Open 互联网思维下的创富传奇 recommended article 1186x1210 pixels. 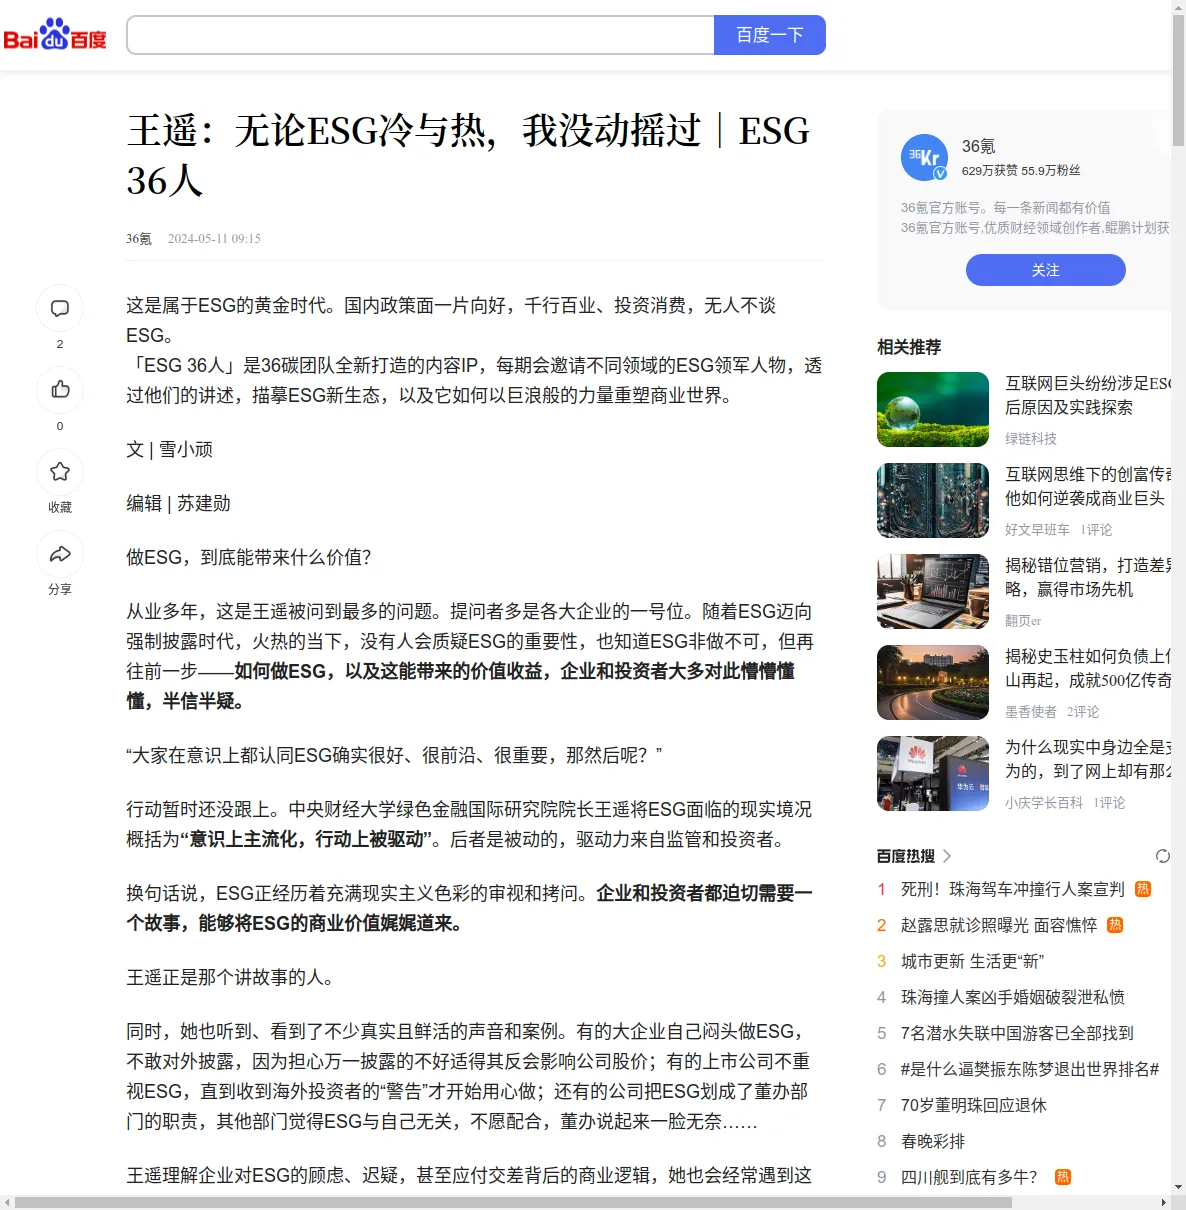pos(1088,486)
